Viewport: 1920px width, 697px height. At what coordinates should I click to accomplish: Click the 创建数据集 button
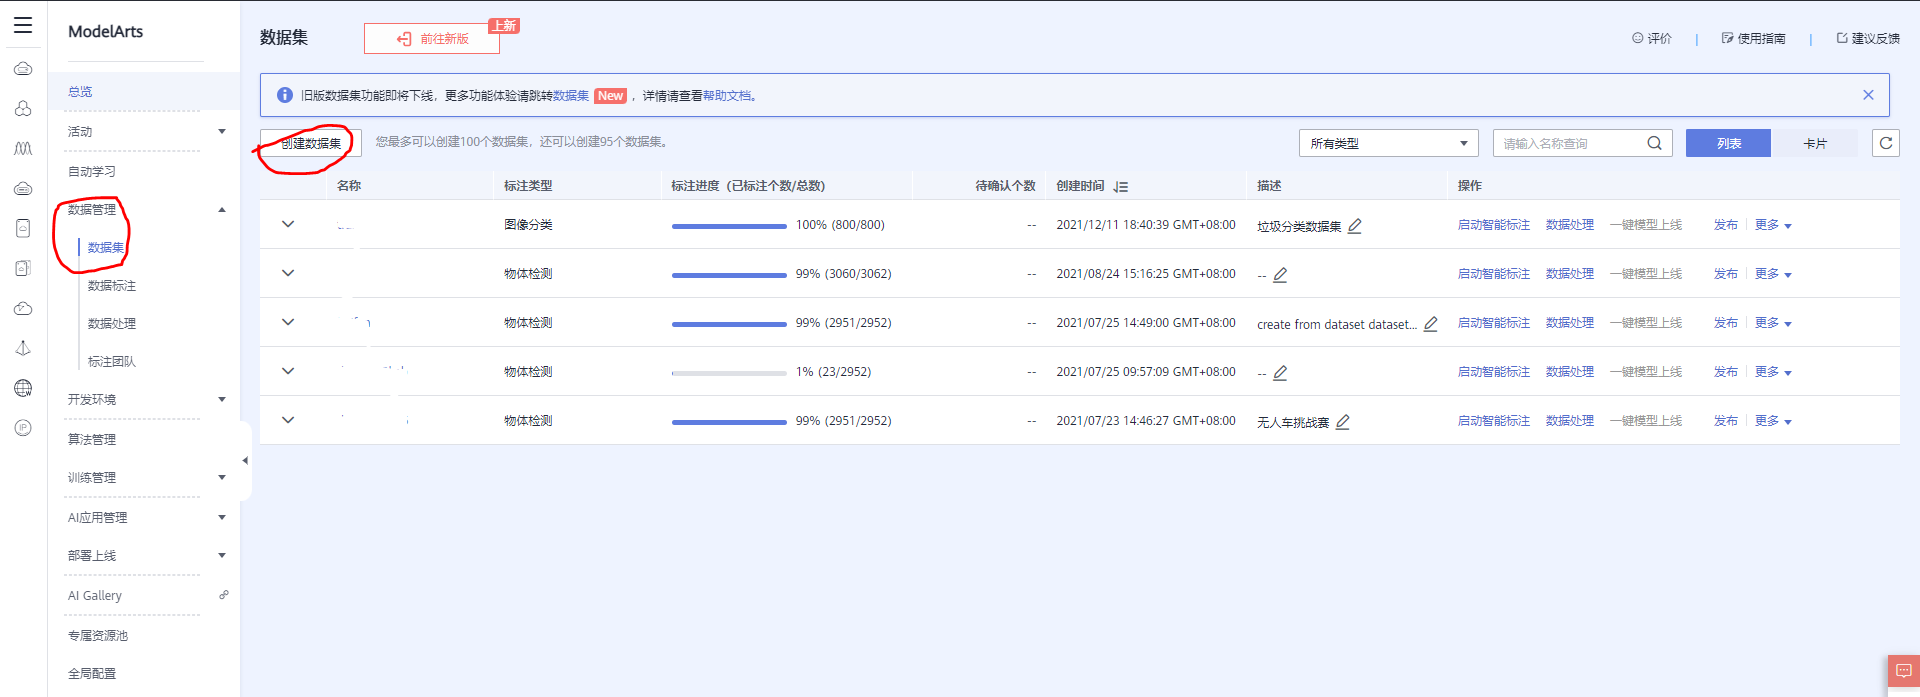coord(311,143)
